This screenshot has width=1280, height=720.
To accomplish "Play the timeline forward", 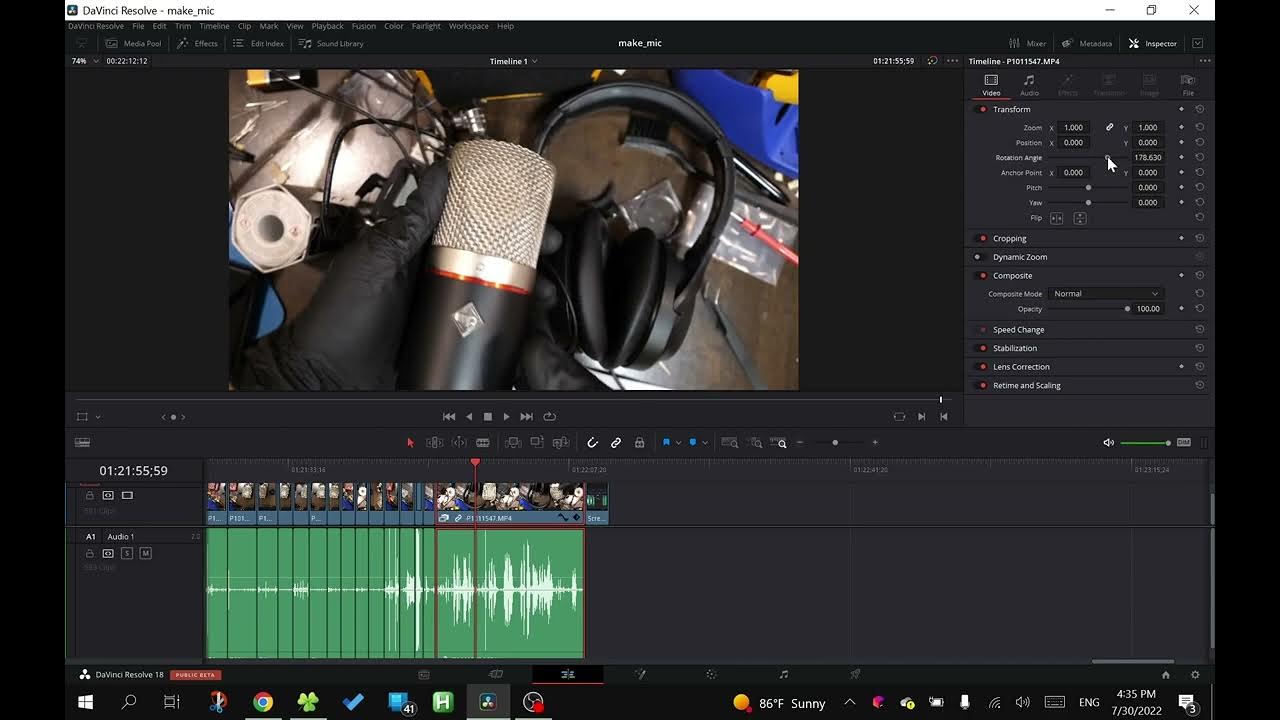I will pos(506,416).
